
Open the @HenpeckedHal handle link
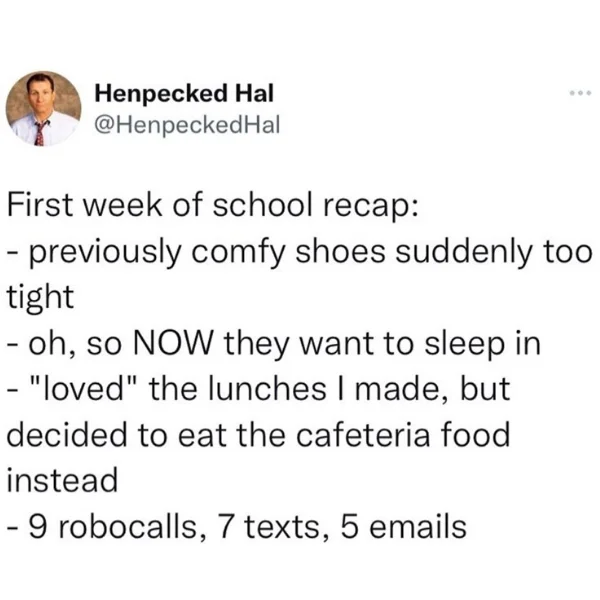[x=187, y=125]
